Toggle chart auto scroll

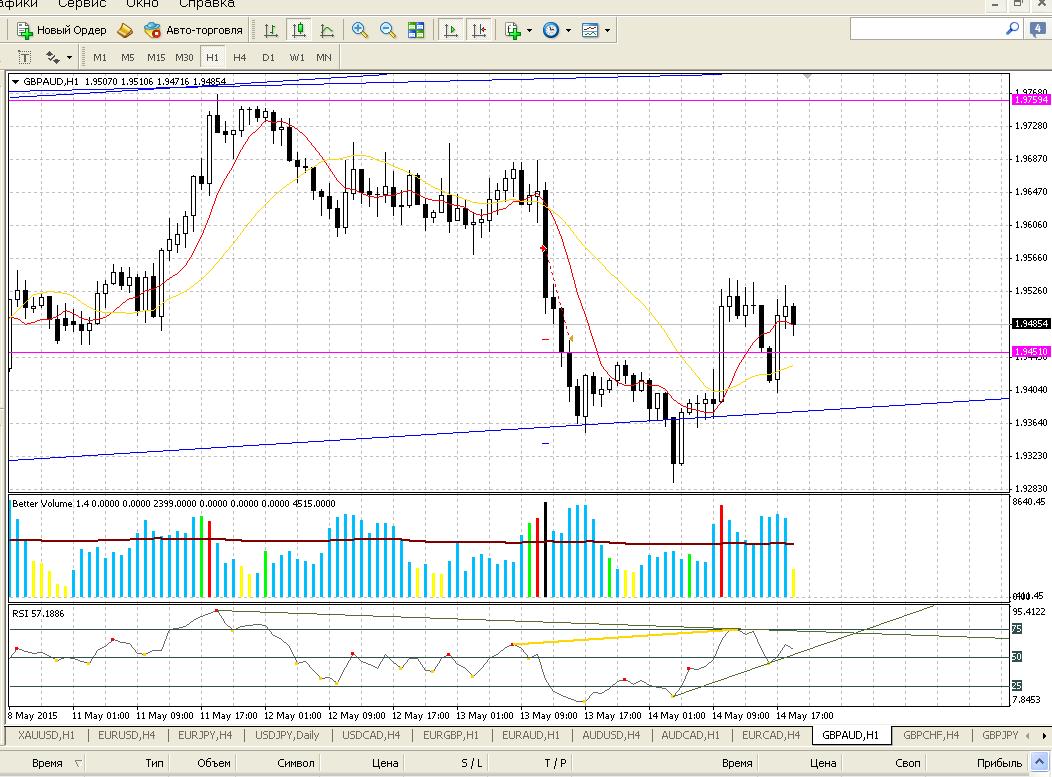(x=451, y=30)
